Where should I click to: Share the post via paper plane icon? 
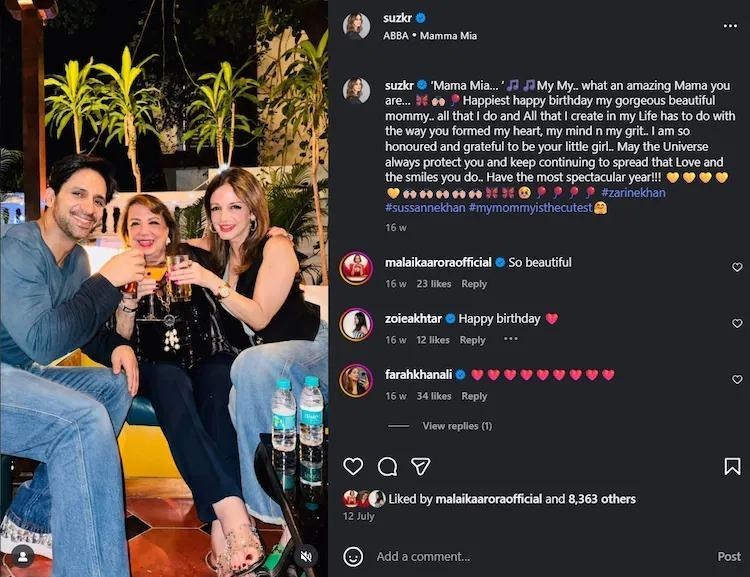[421, 466]
